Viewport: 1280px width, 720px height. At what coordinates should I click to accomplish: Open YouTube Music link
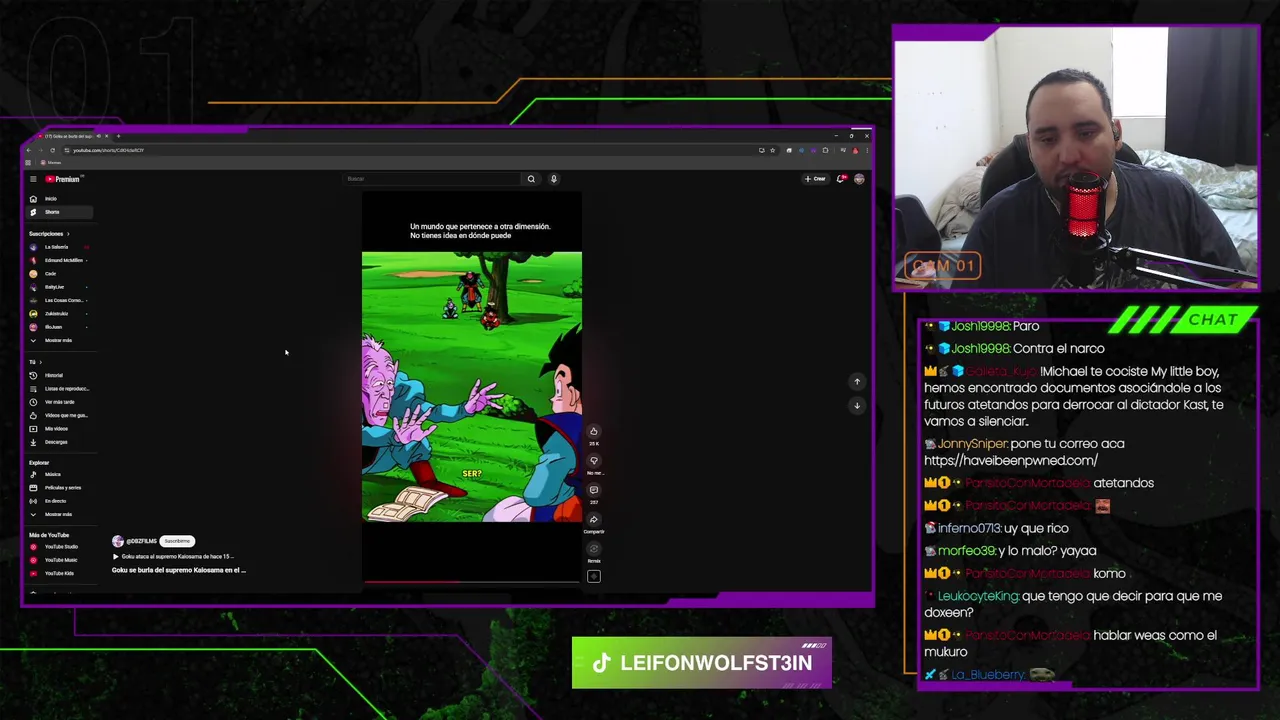[x=60, y=560]
